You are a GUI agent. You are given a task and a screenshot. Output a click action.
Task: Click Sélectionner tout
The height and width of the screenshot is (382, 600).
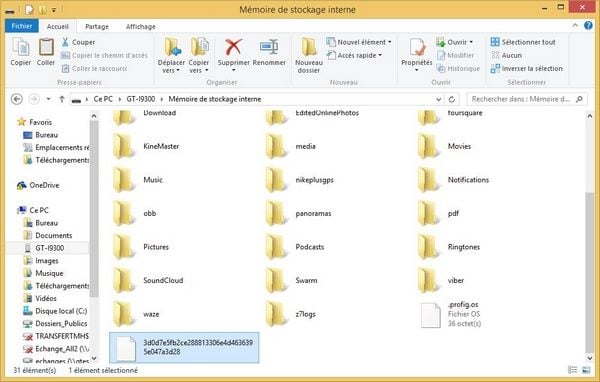pyautogui.click(x=523, y=42)
